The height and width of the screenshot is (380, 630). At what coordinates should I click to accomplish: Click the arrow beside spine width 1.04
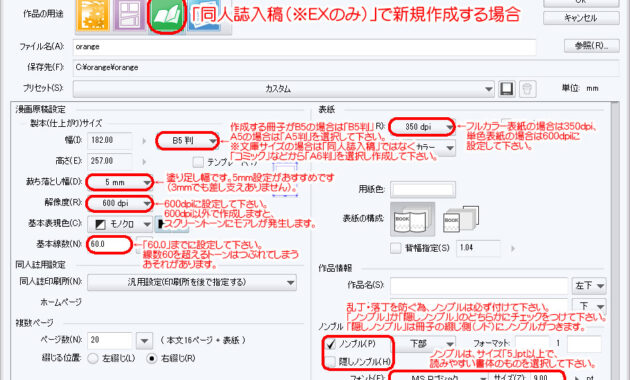point(513,248)
